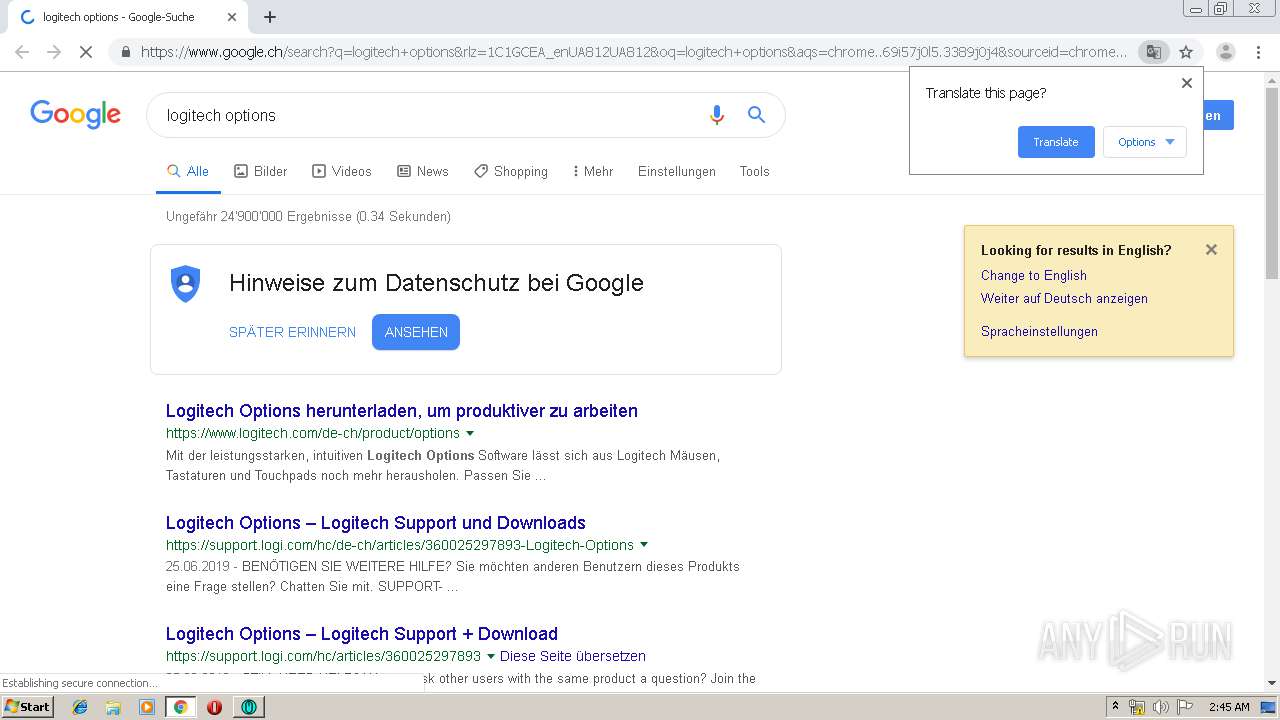Open Internet Explorer from taskbar
Viewport: 1280px width, 720px height.
click(80, 707)
